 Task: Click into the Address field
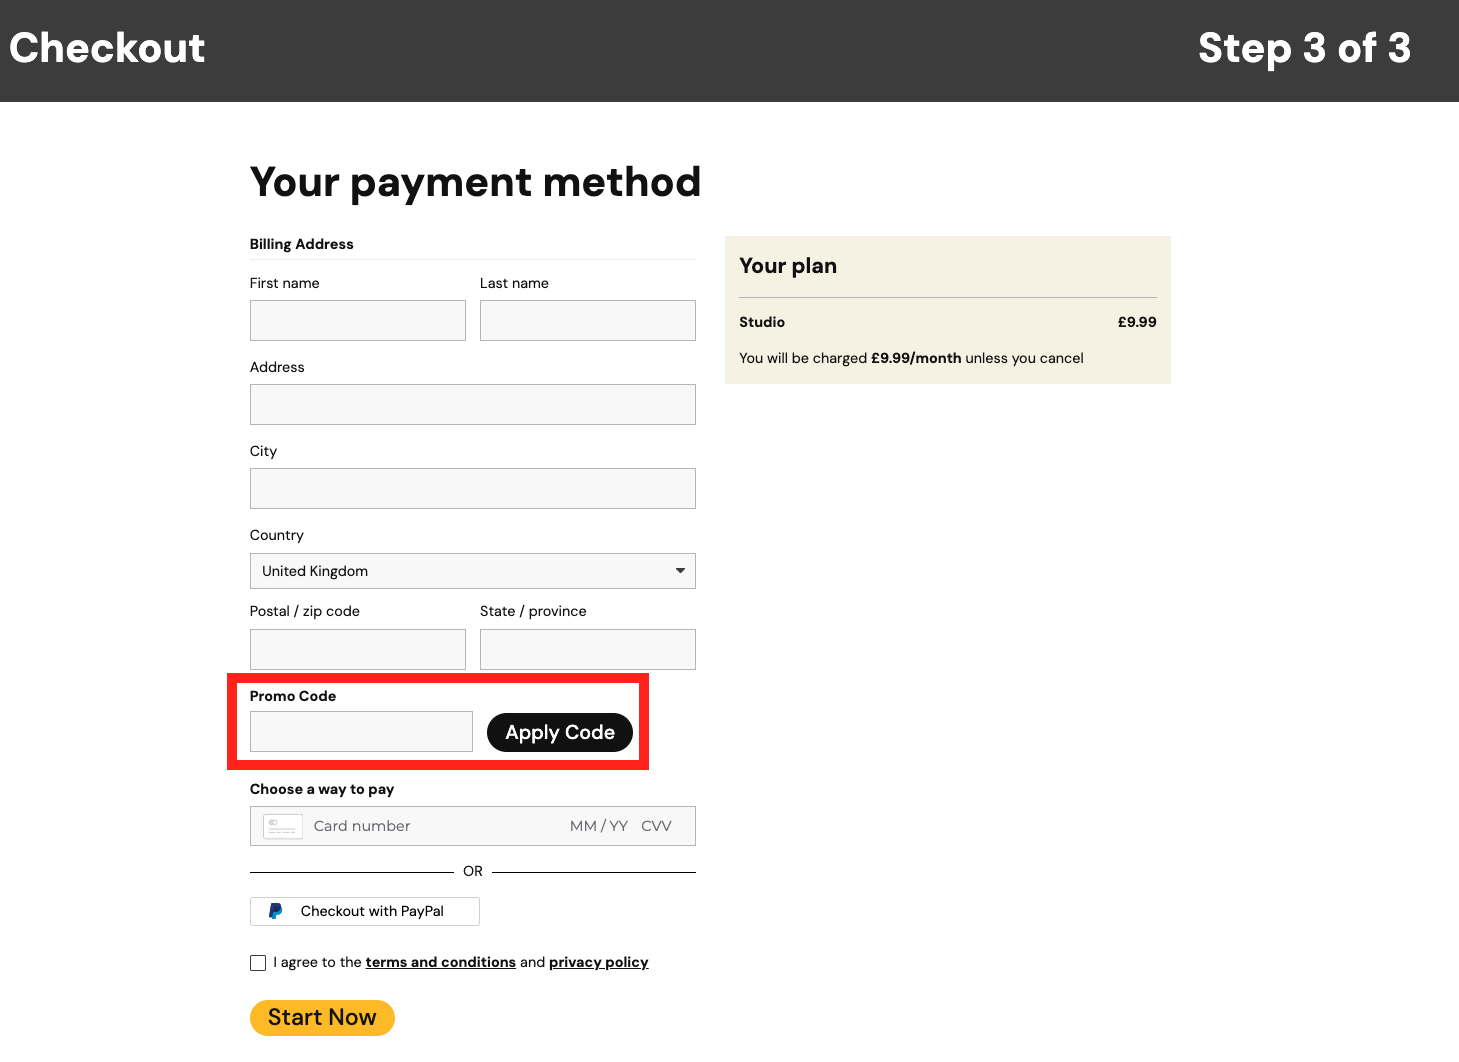coord(472,405)
